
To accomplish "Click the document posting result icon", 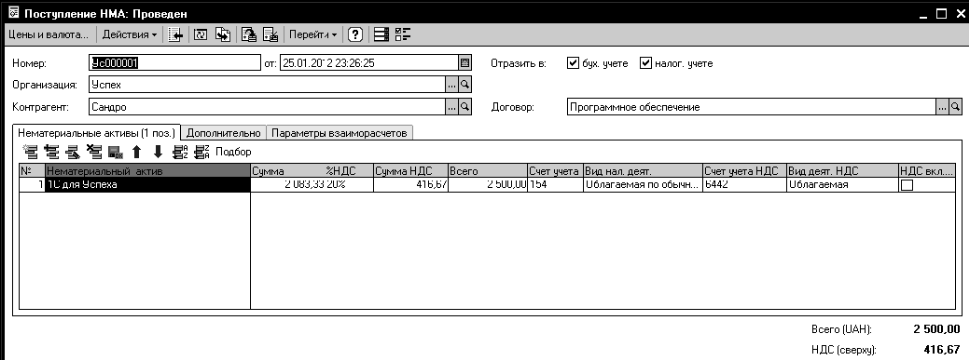I will click(249, 35).
